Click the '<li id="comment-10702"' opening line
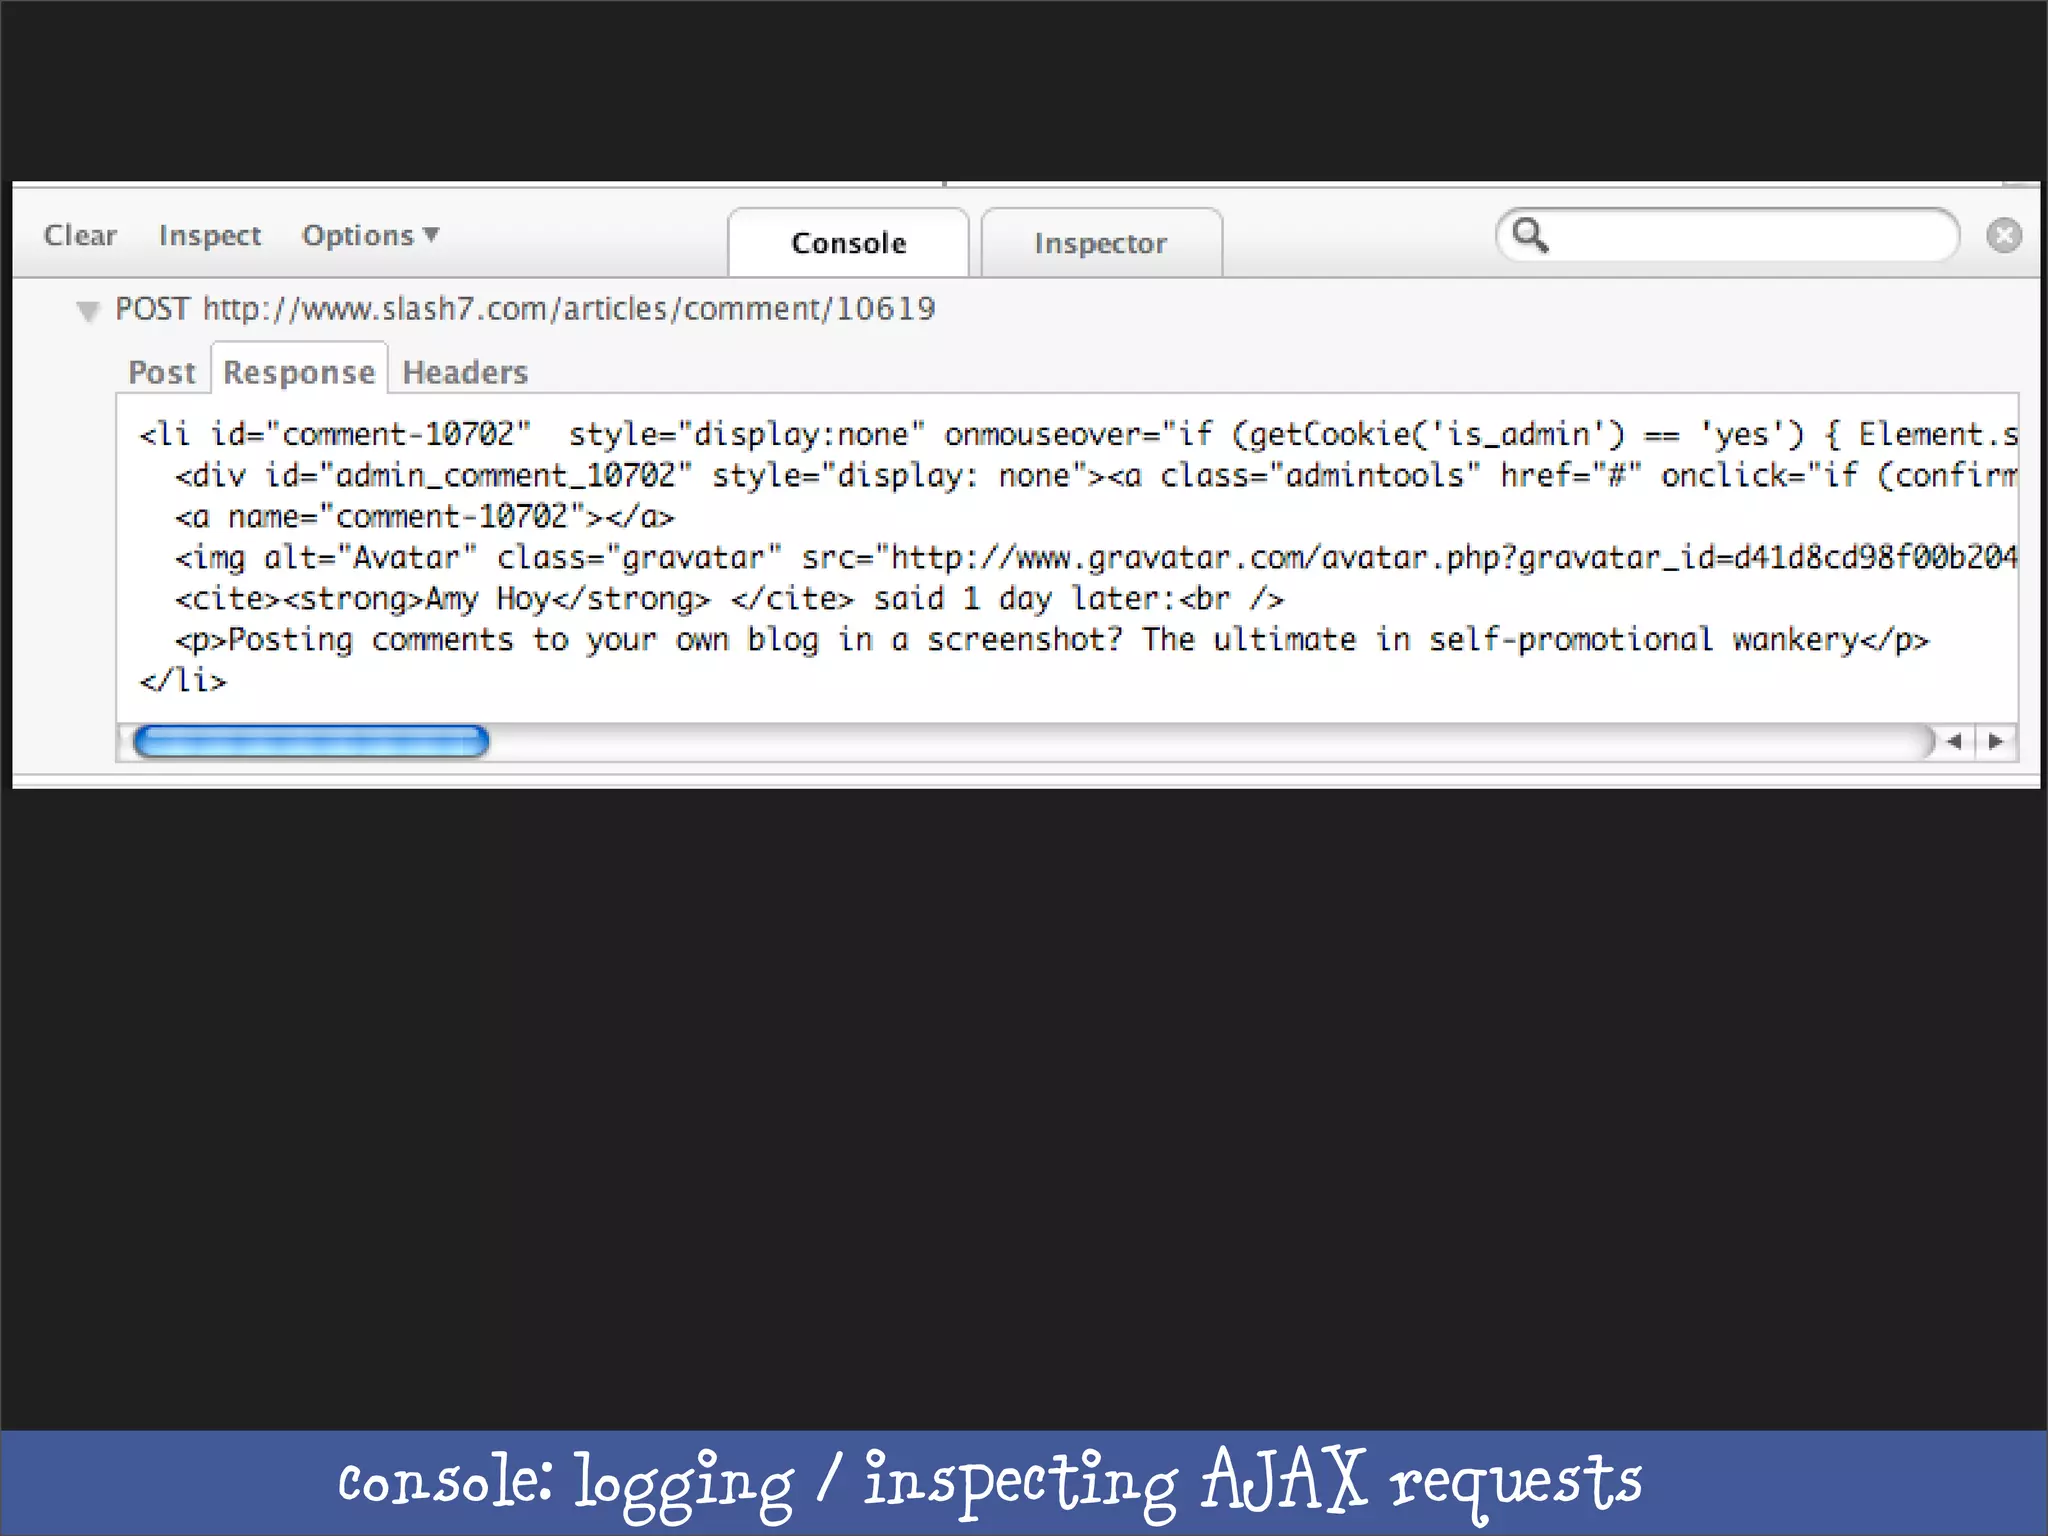The image size is (2048, 1536). tap(1078, 435)
